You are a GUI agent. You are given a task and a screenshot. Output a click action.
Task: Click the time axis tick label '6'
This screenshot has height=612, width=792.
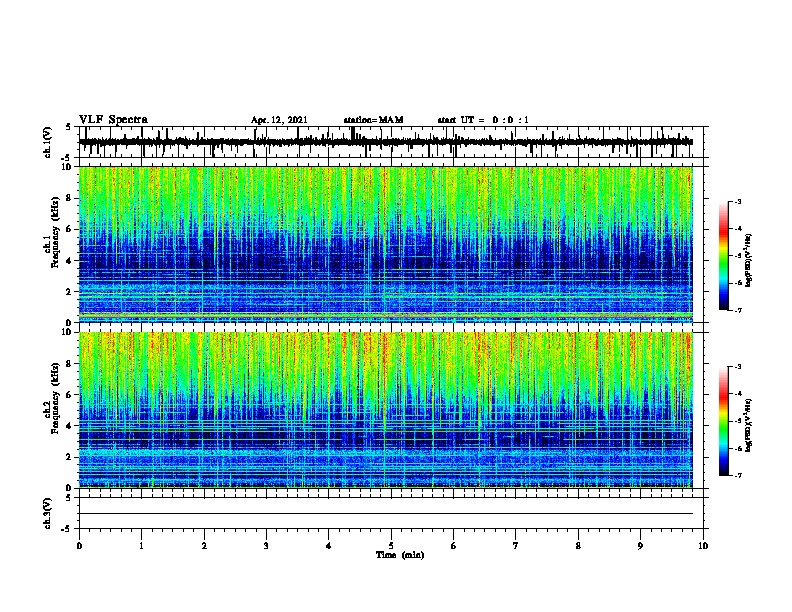(454, 546)
